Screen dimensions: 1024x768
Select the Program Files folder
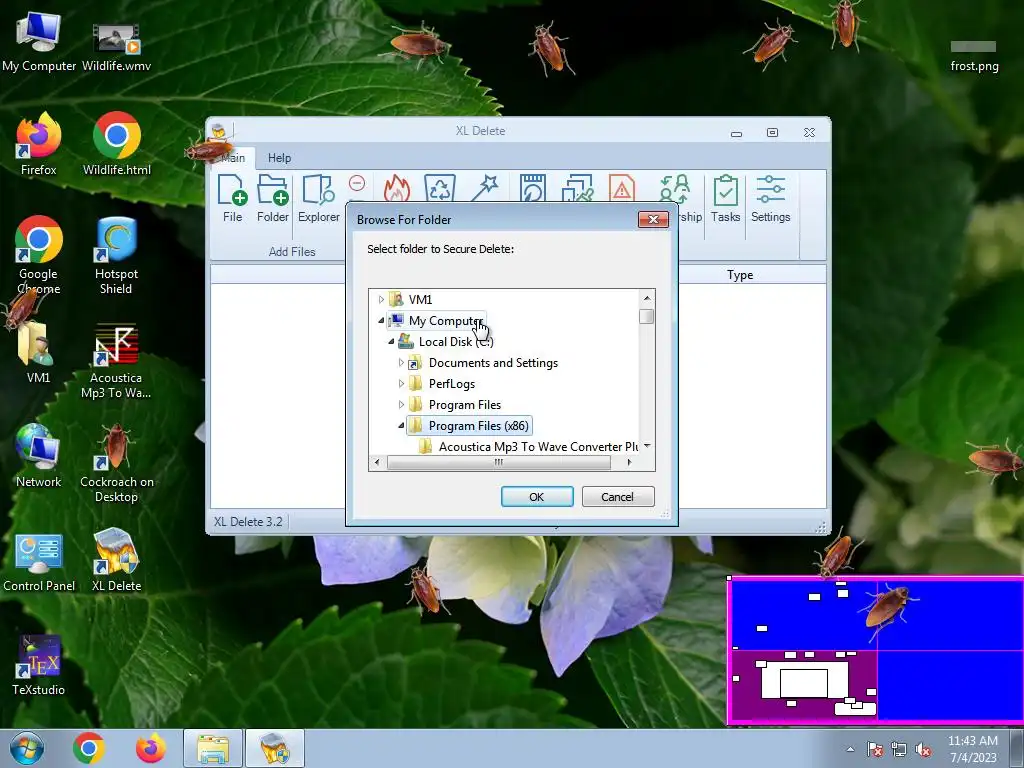click(x=464, y=404)
